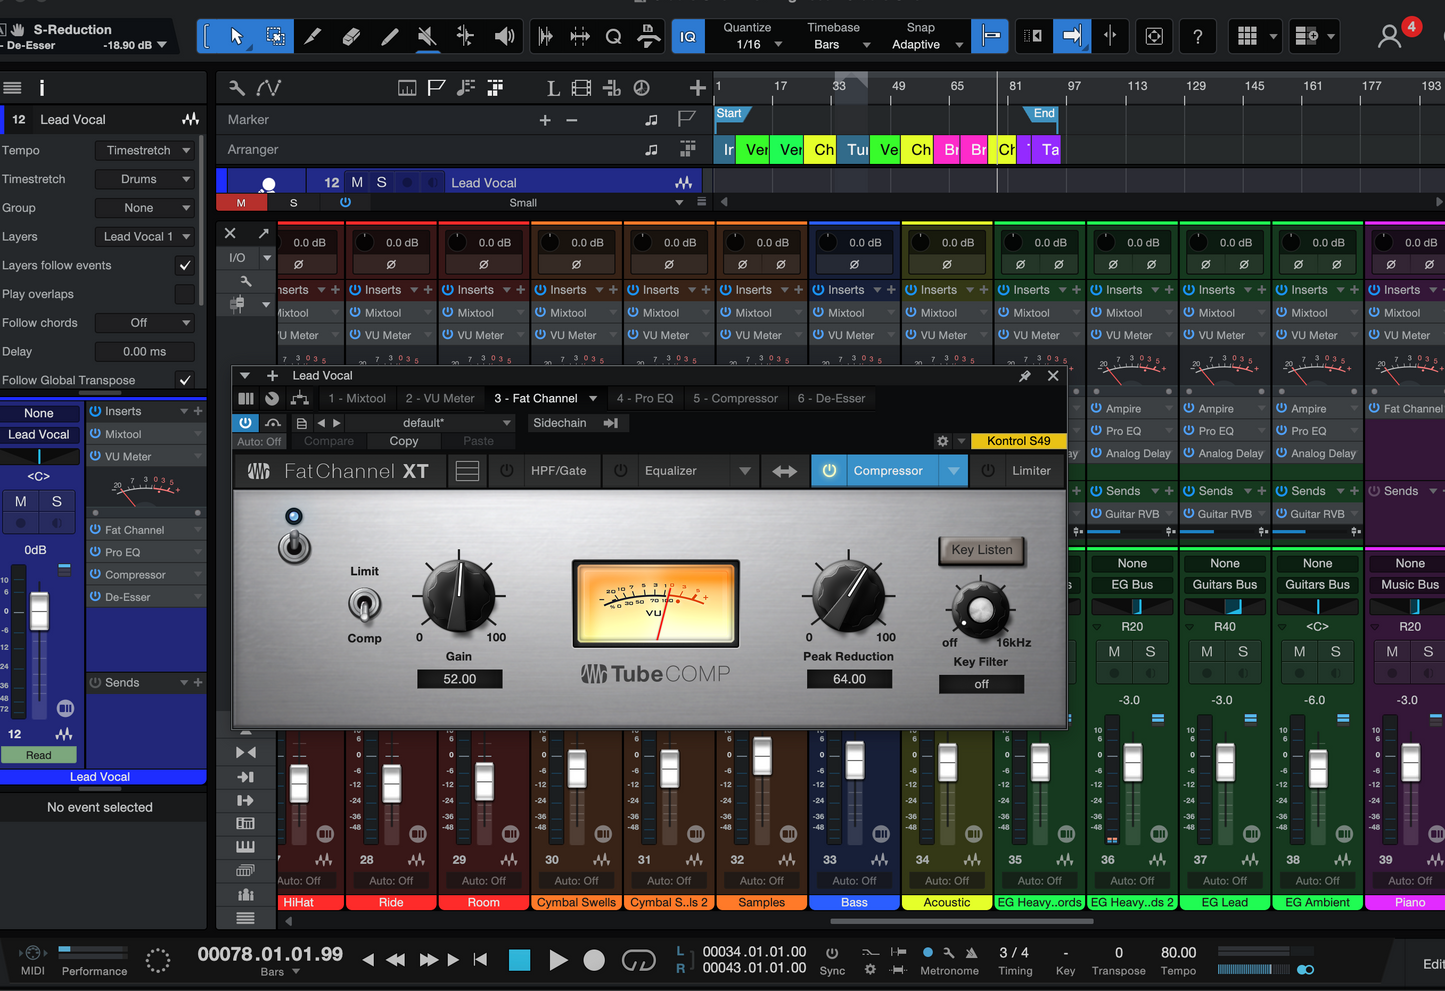Click the Play transport button
Viewport: 1445px width, 991px height.
click(x=557, y=960)
